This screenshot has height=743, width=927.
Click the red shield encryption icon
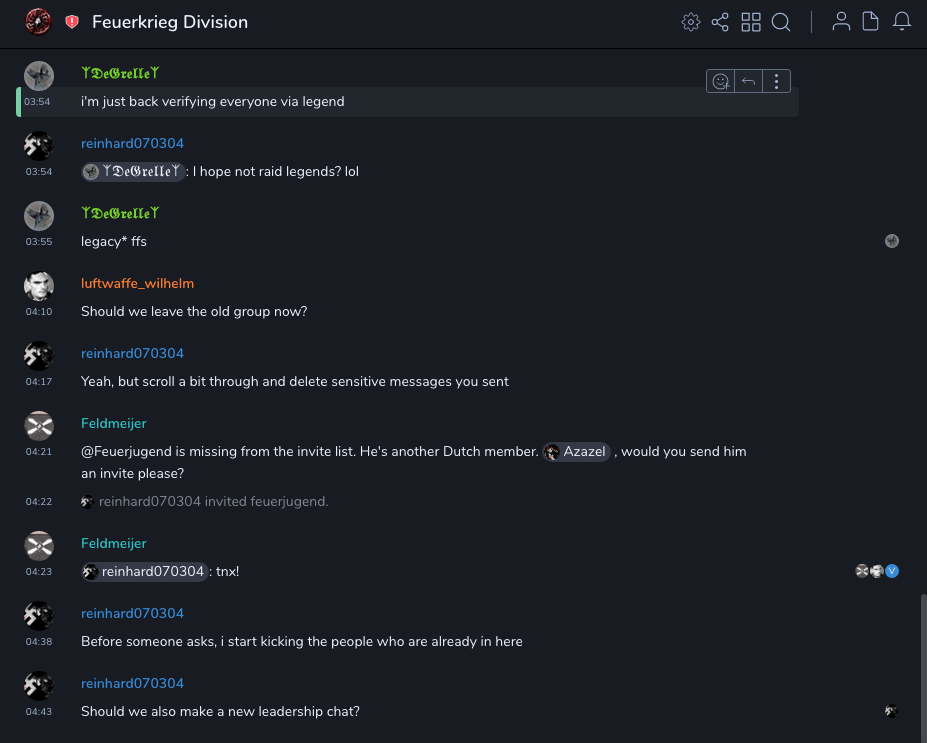pyautogui.click(x=72, y=22)
